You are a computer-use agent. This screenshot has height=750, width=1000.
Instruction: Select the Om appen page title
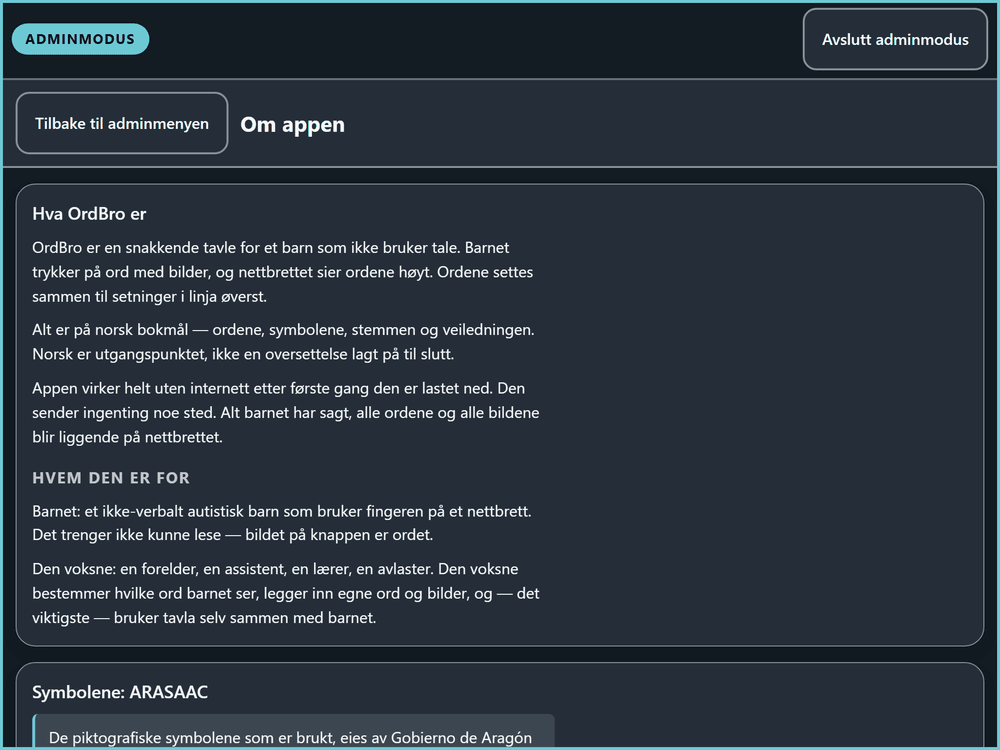[292, 124]
